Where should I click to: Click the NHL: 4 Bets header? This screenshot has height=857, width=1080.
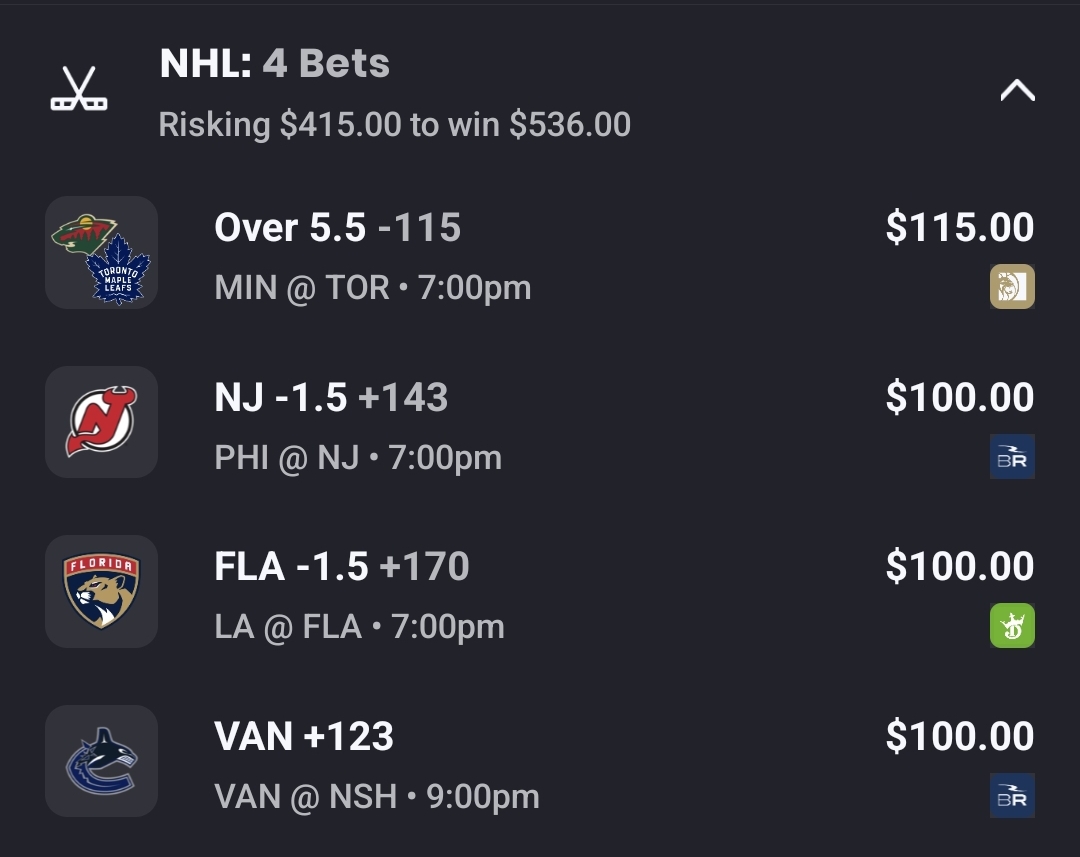(275, 64)
